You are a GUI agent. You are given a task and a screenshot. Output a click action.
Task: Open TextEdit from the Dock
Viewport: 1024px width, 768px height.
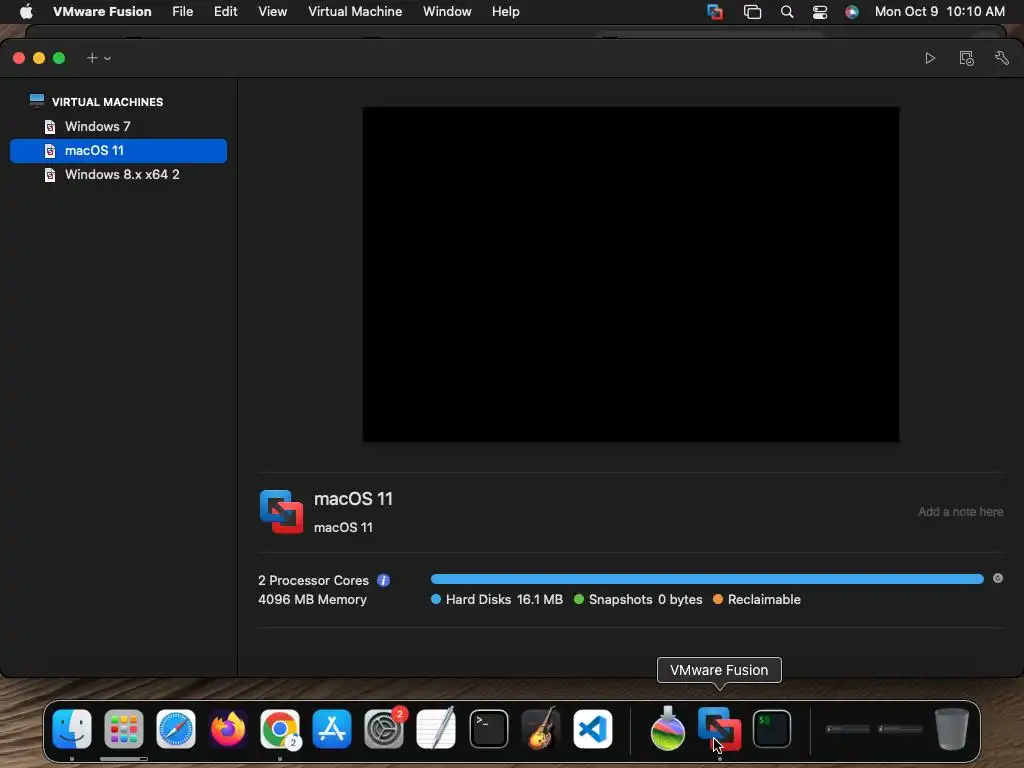[436, 729]
